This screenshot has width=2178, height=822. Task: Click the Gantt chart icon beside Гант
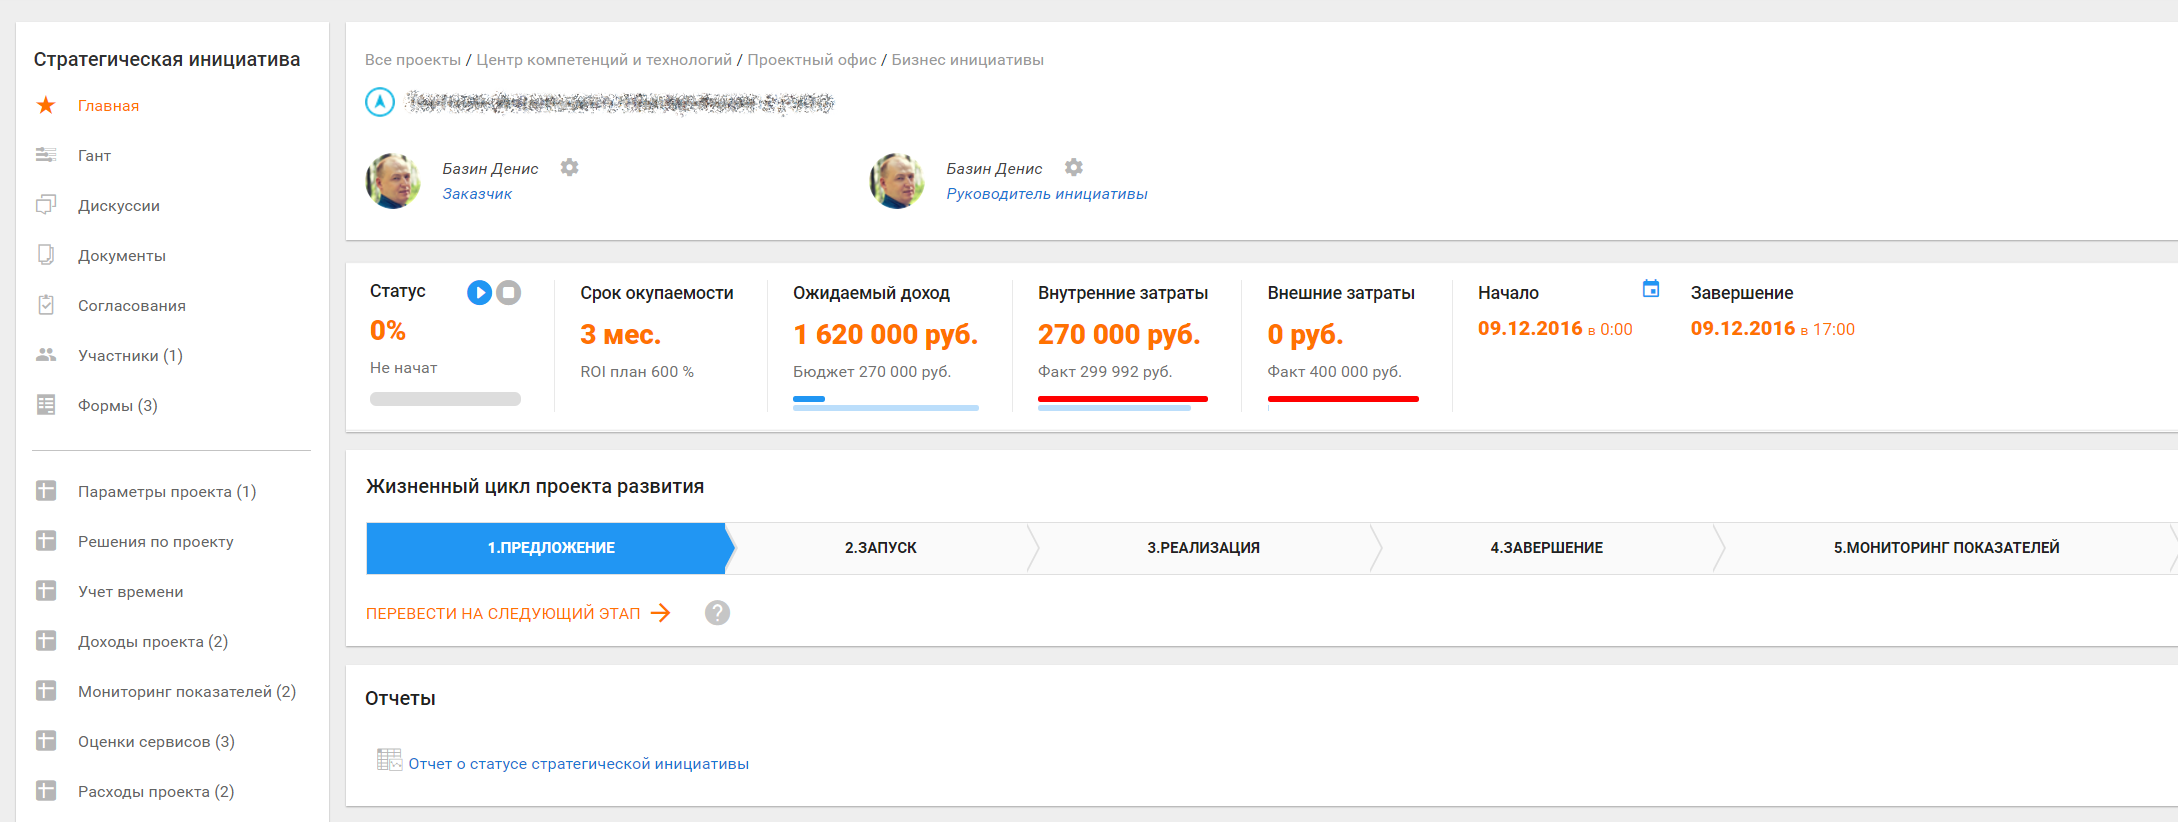46,155
